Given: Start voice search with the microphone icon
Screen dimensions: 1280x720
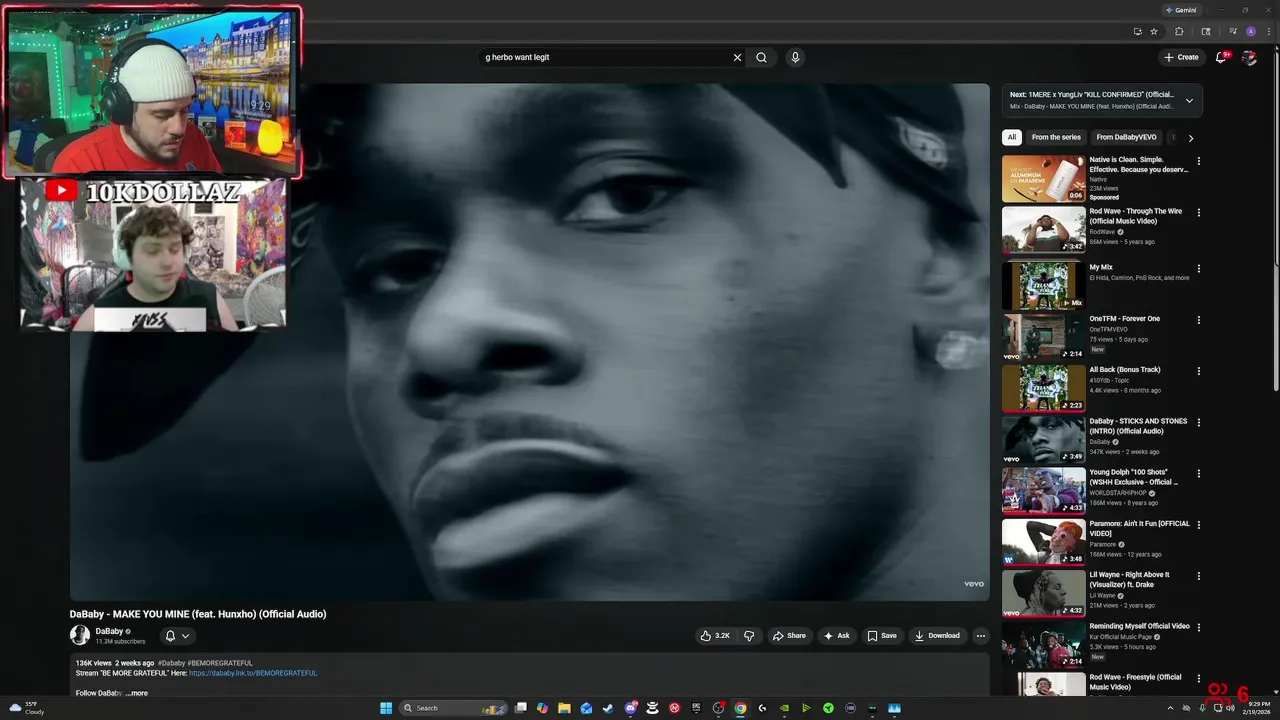Looking at the screenshot, I should 795,58.
